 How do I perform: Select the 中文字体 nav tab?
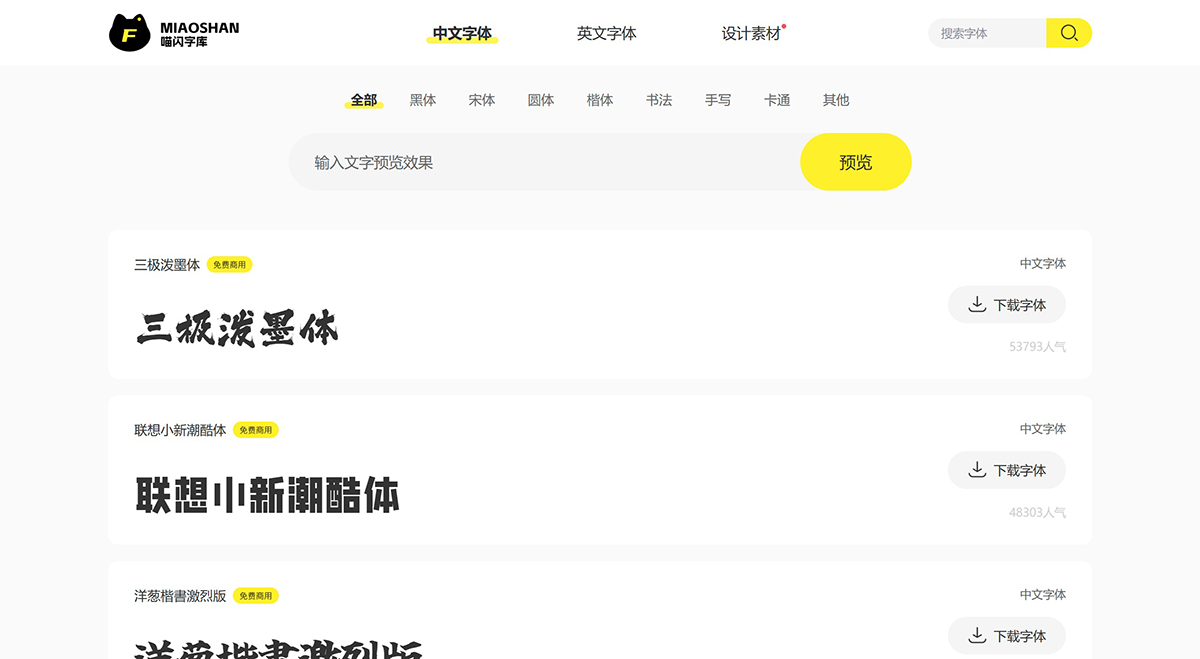[x=462, y=33]
